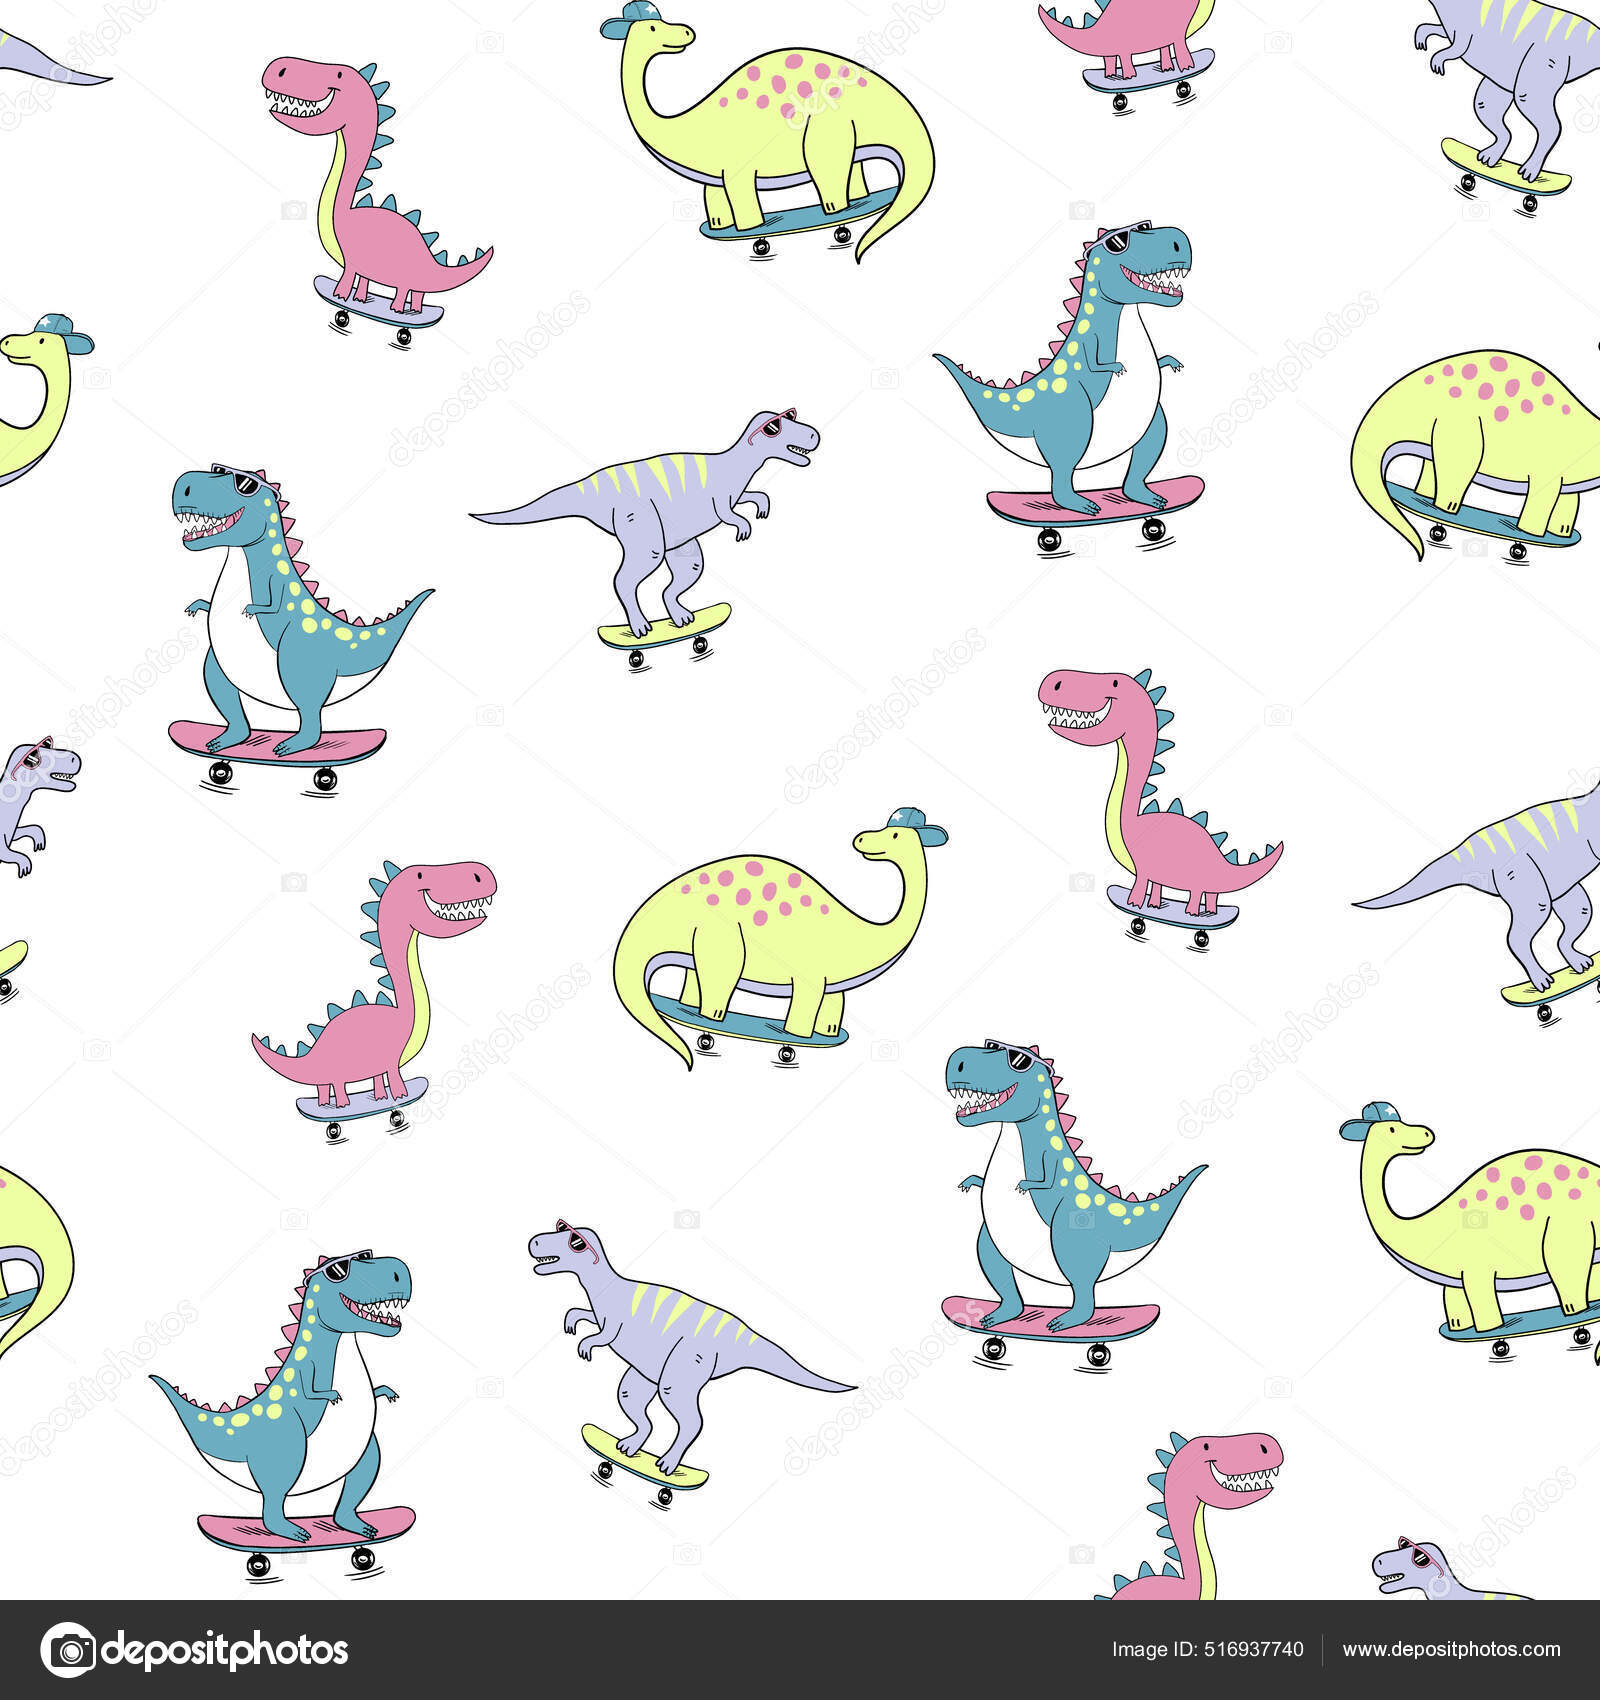Image resolution: width=1600 pixels, height=1700 pixels.
Task: Select the bottom-left blue T-Rex on pink skateboard
Action: point(320,1400)
